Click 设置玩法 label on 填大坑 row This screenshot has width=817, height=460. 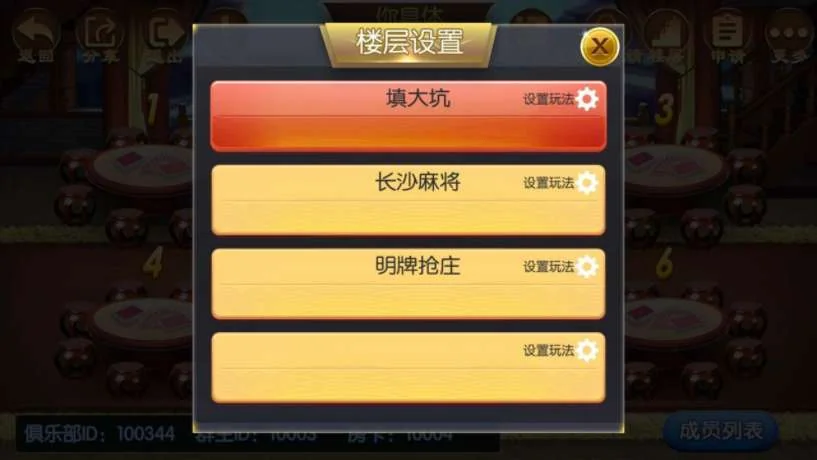549,99
